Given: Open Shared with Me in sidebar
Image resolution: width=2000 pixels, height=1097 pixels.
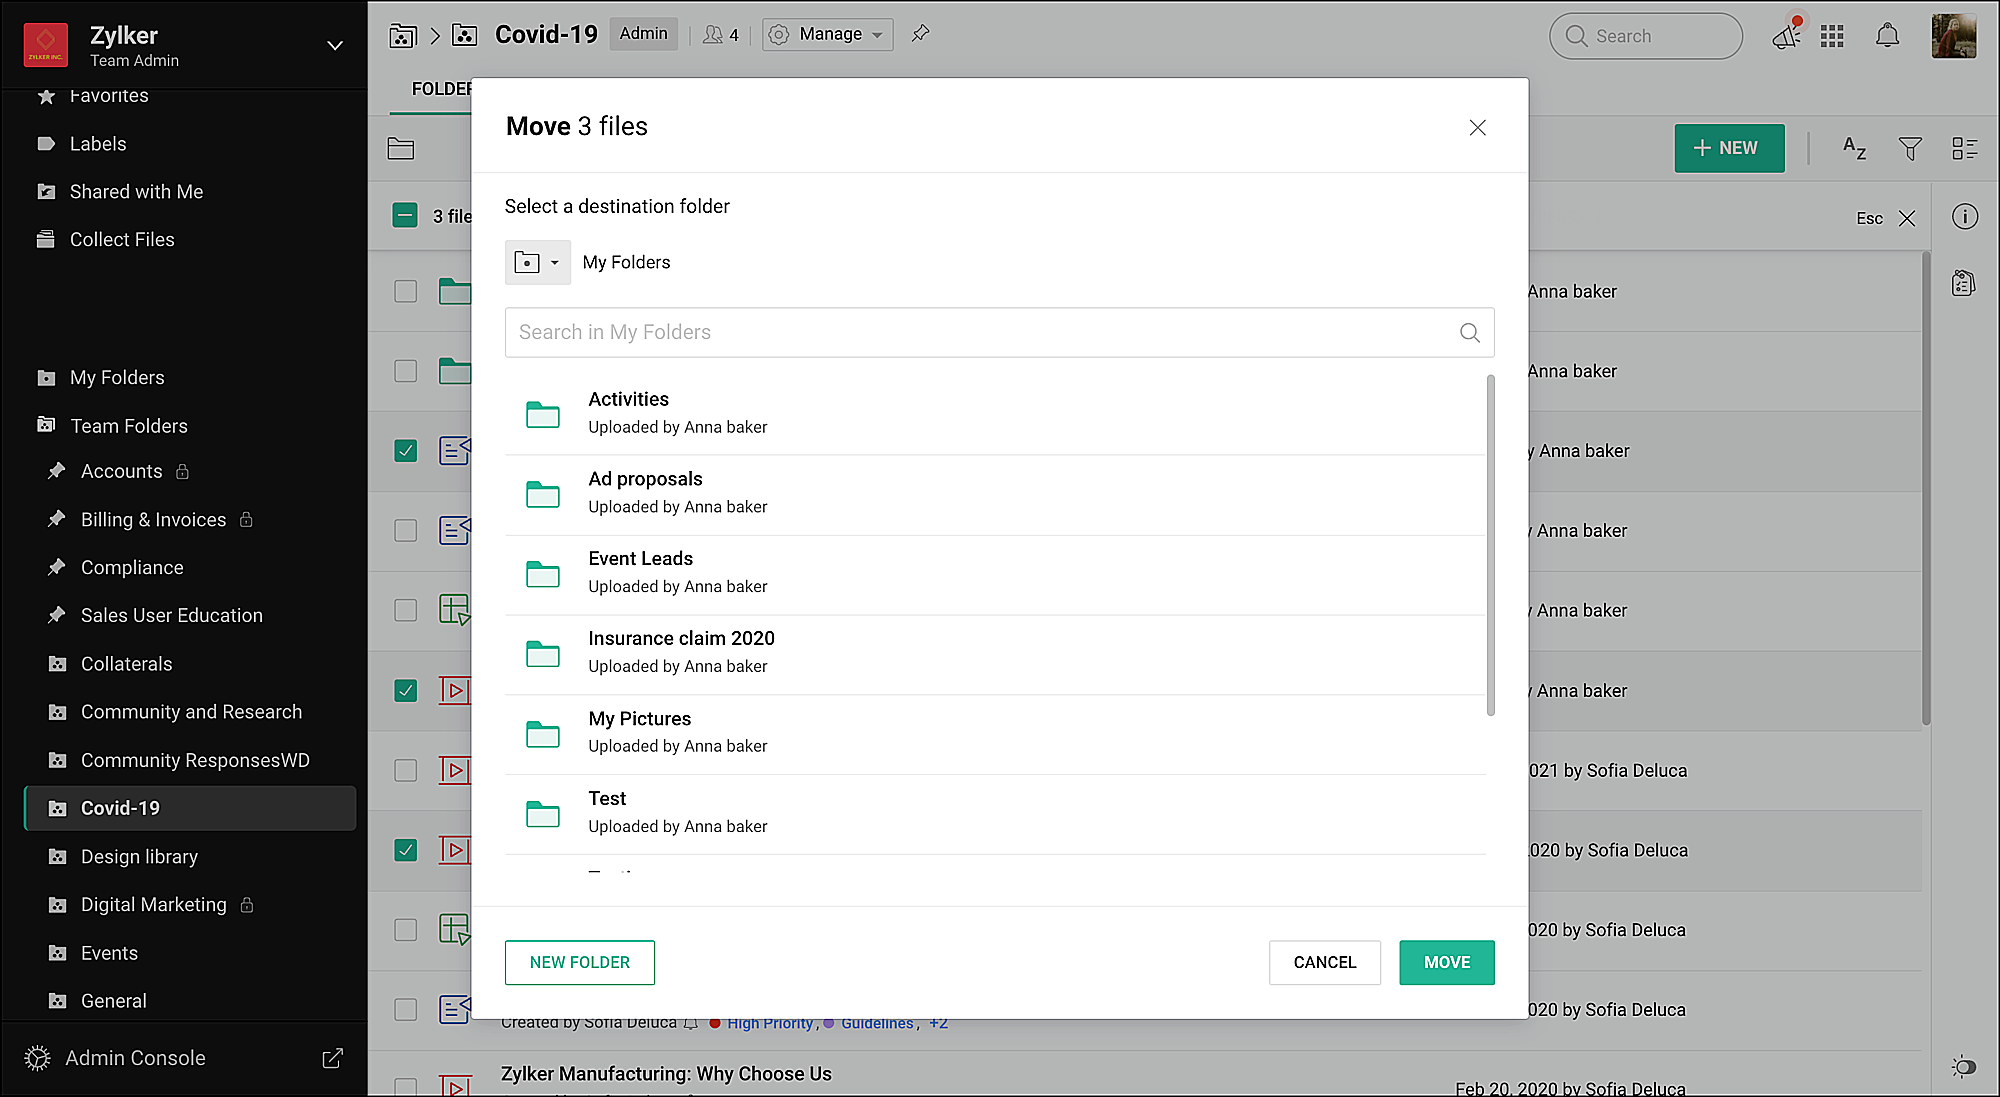Looking at the screenshot, I should point(136,192).
